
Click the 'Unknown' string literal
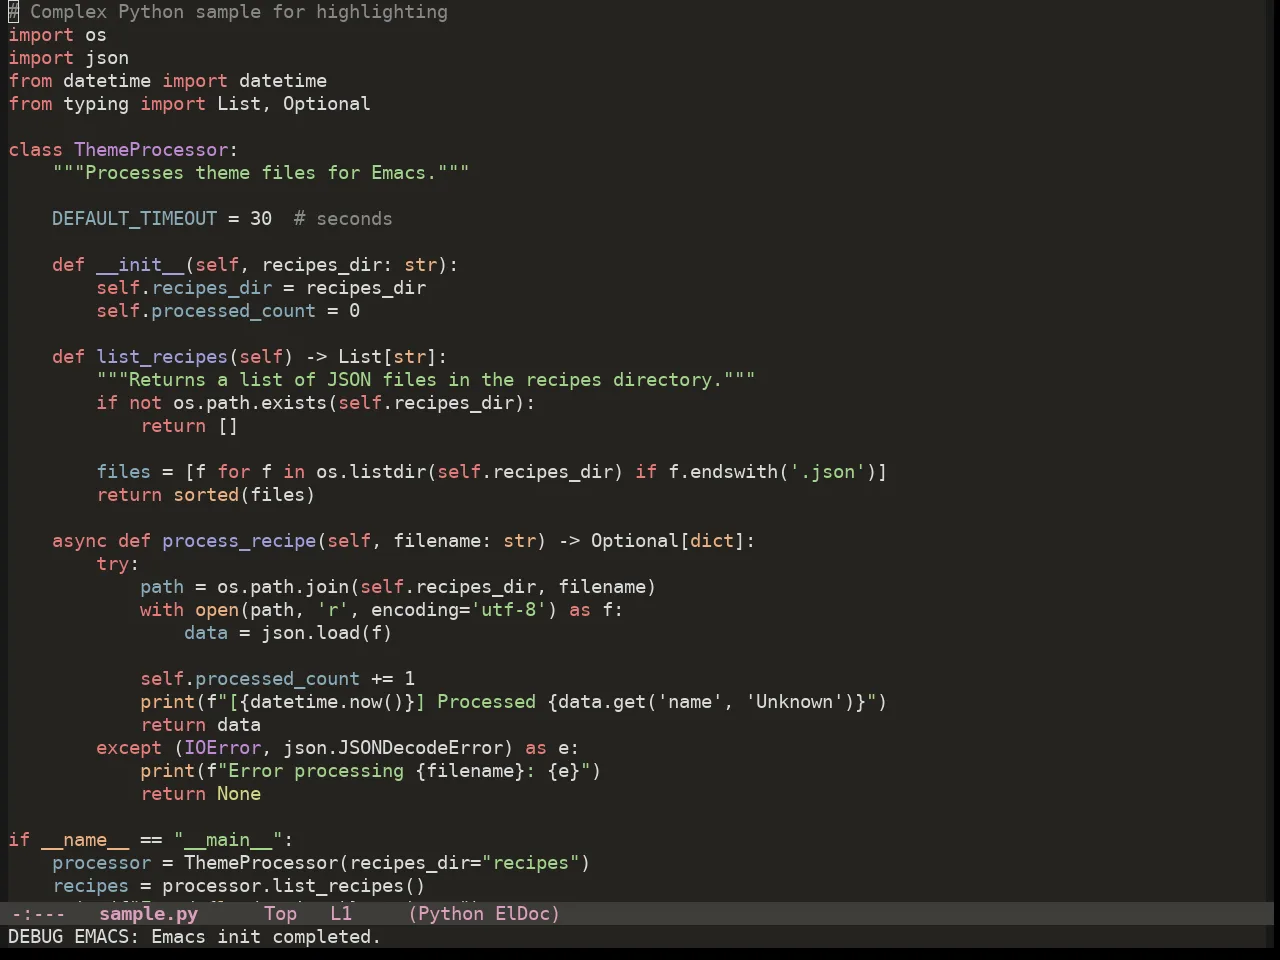point(794,702)
